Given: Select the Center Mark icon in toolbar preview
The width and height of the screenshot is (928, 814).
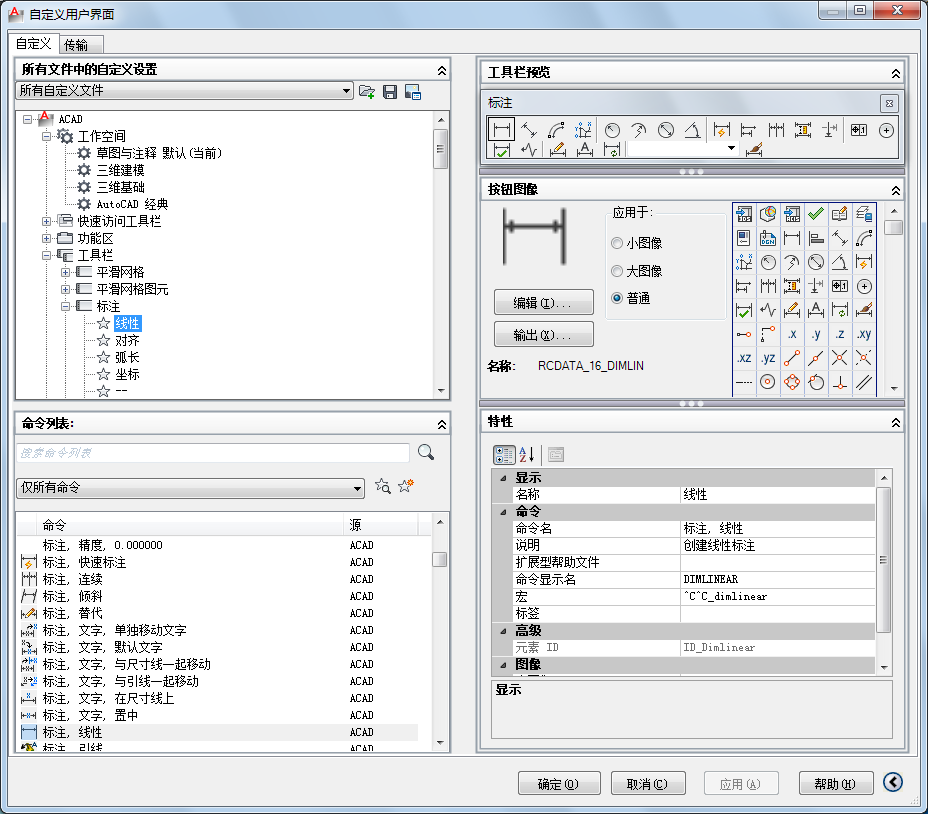Looking at the screenshot, I should 886,130.
